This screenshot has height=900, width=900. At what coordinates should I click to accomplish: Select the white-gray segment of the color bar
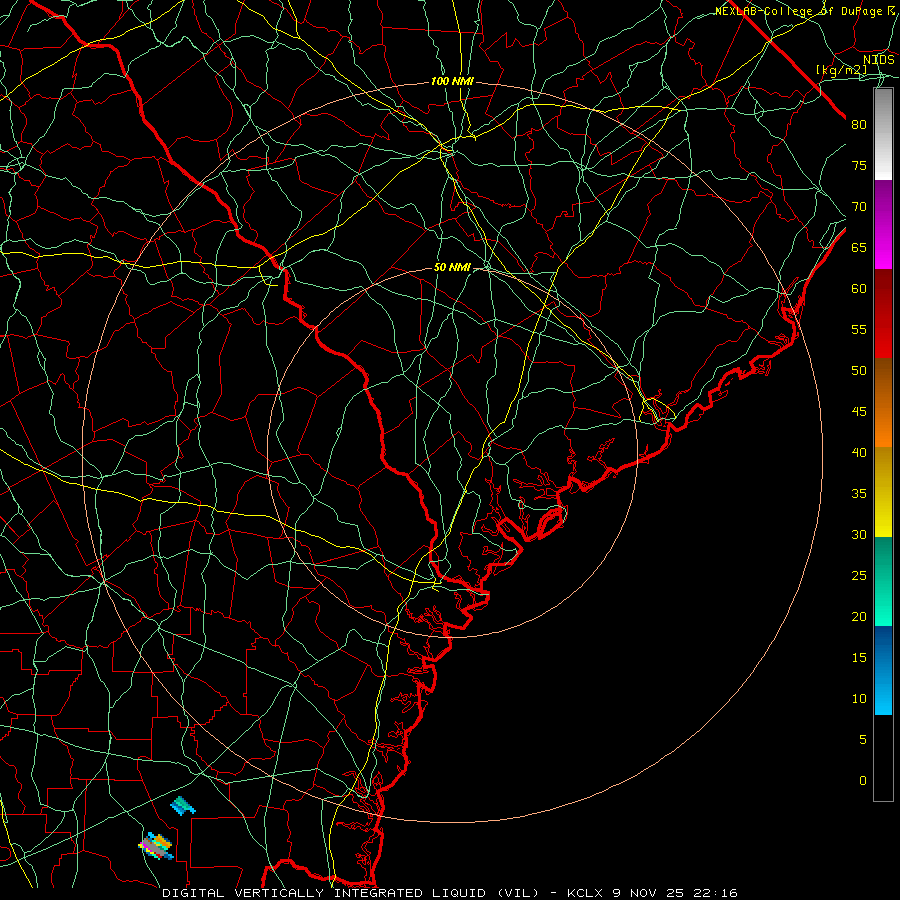[883, 134]
